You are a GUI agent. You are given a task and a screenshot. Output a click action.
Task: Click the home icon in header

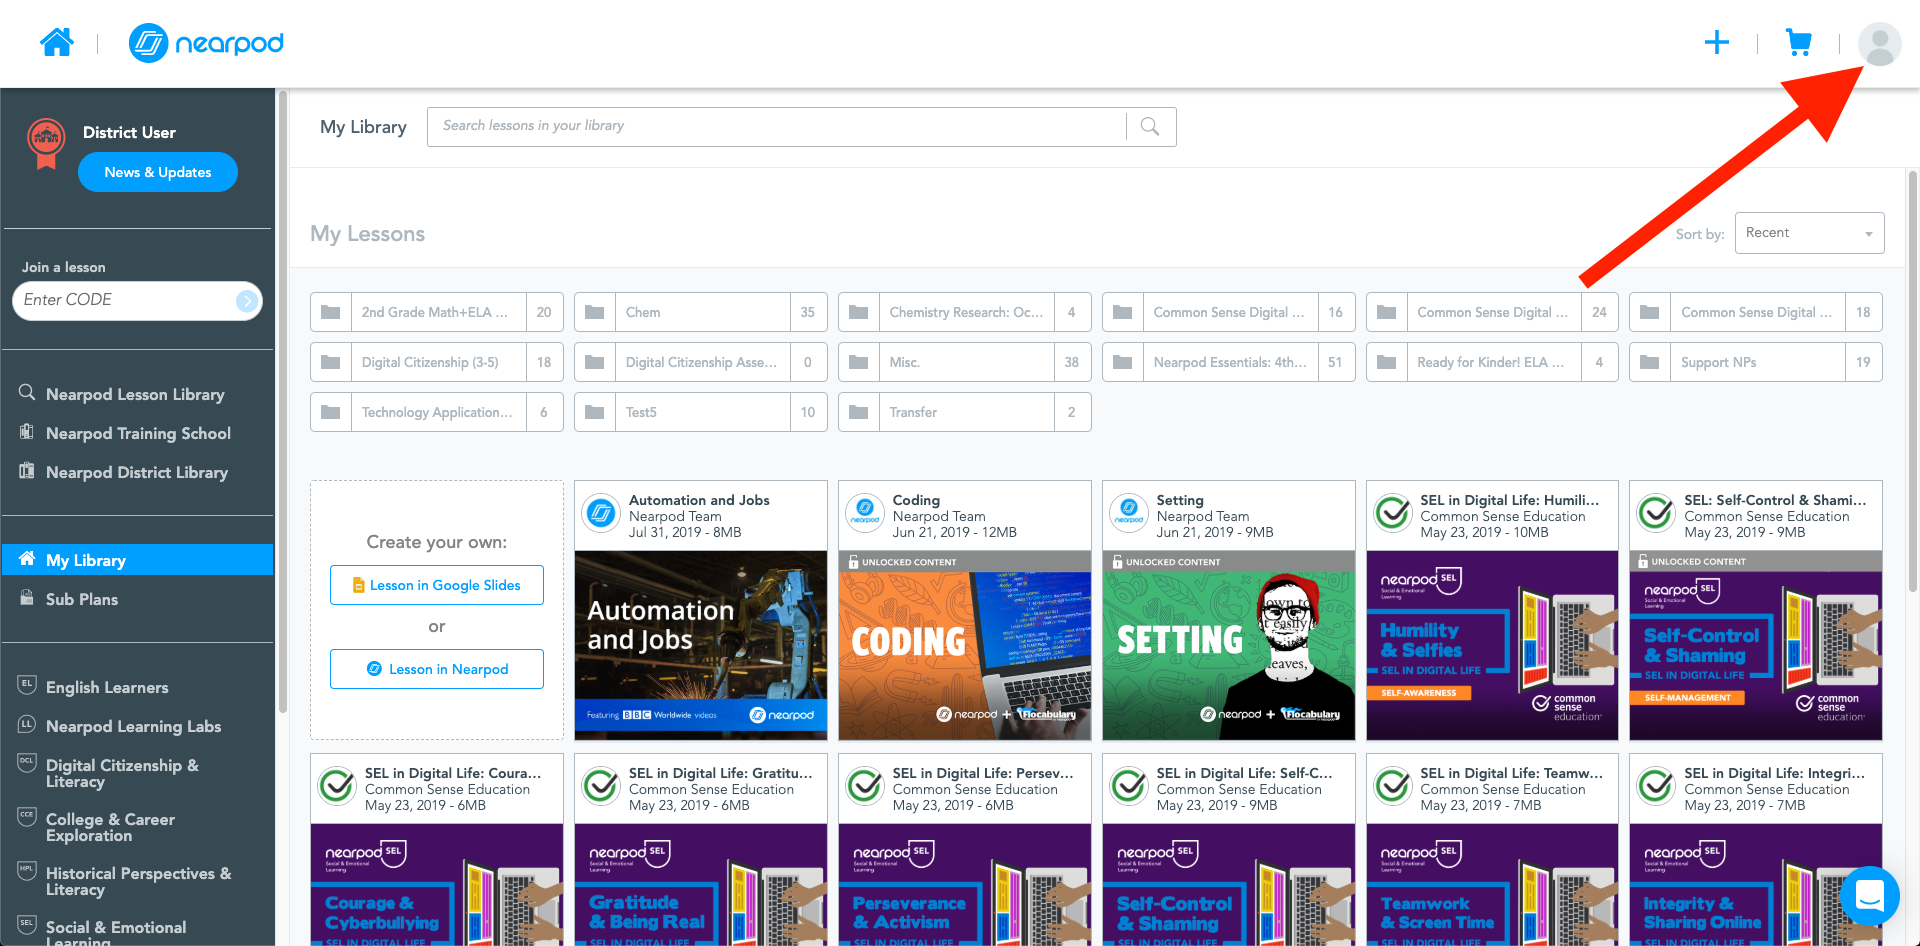click(57, 43)
